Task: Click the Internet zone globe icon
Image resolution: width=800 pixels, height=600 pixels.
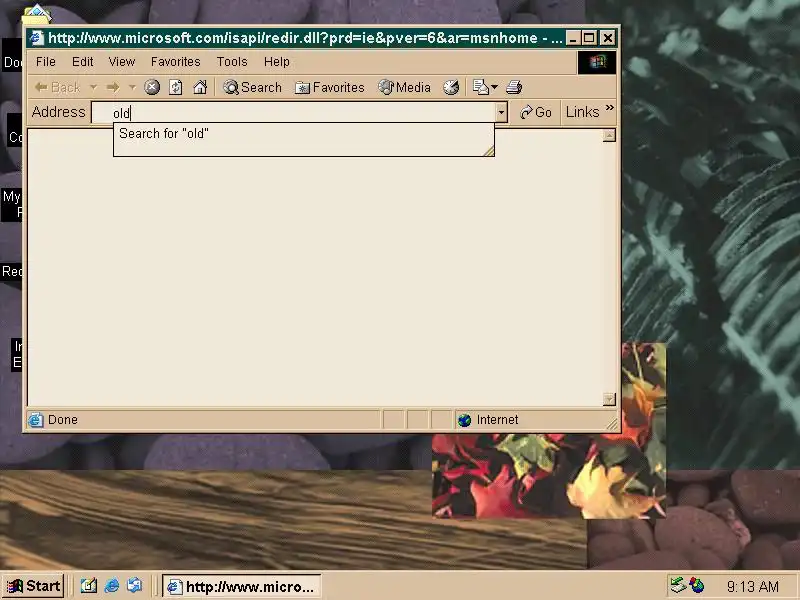Action: pos(464,420)
